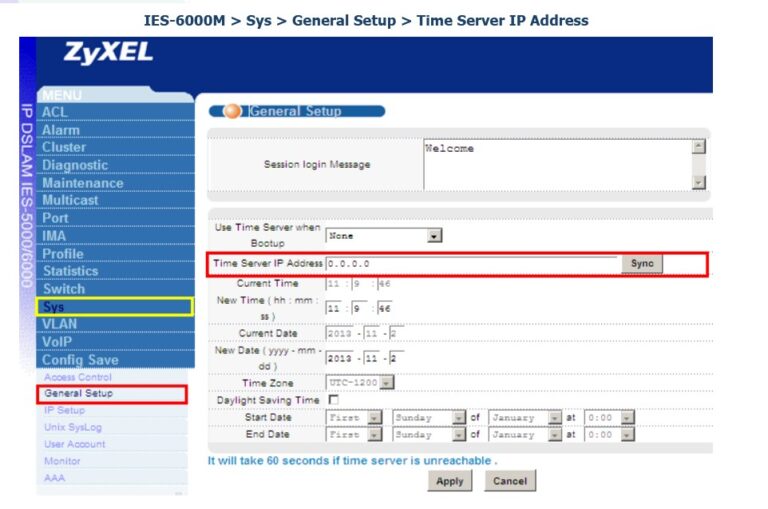This screenshot has width=768, height=509.
Task: Click the New Date day field
Action: [396, 358]
